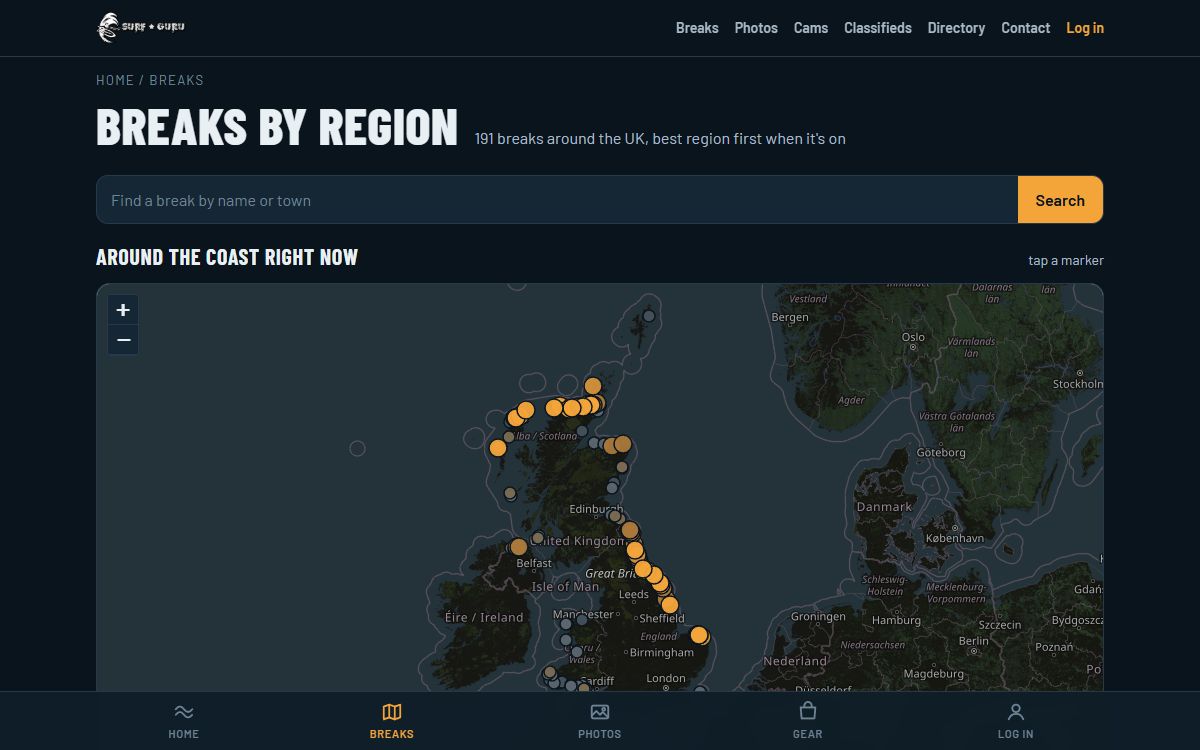This screenshot has width=1200, height=750.
Task: Click the Stockholm label on the map
Action: (x=1078, y=384)
